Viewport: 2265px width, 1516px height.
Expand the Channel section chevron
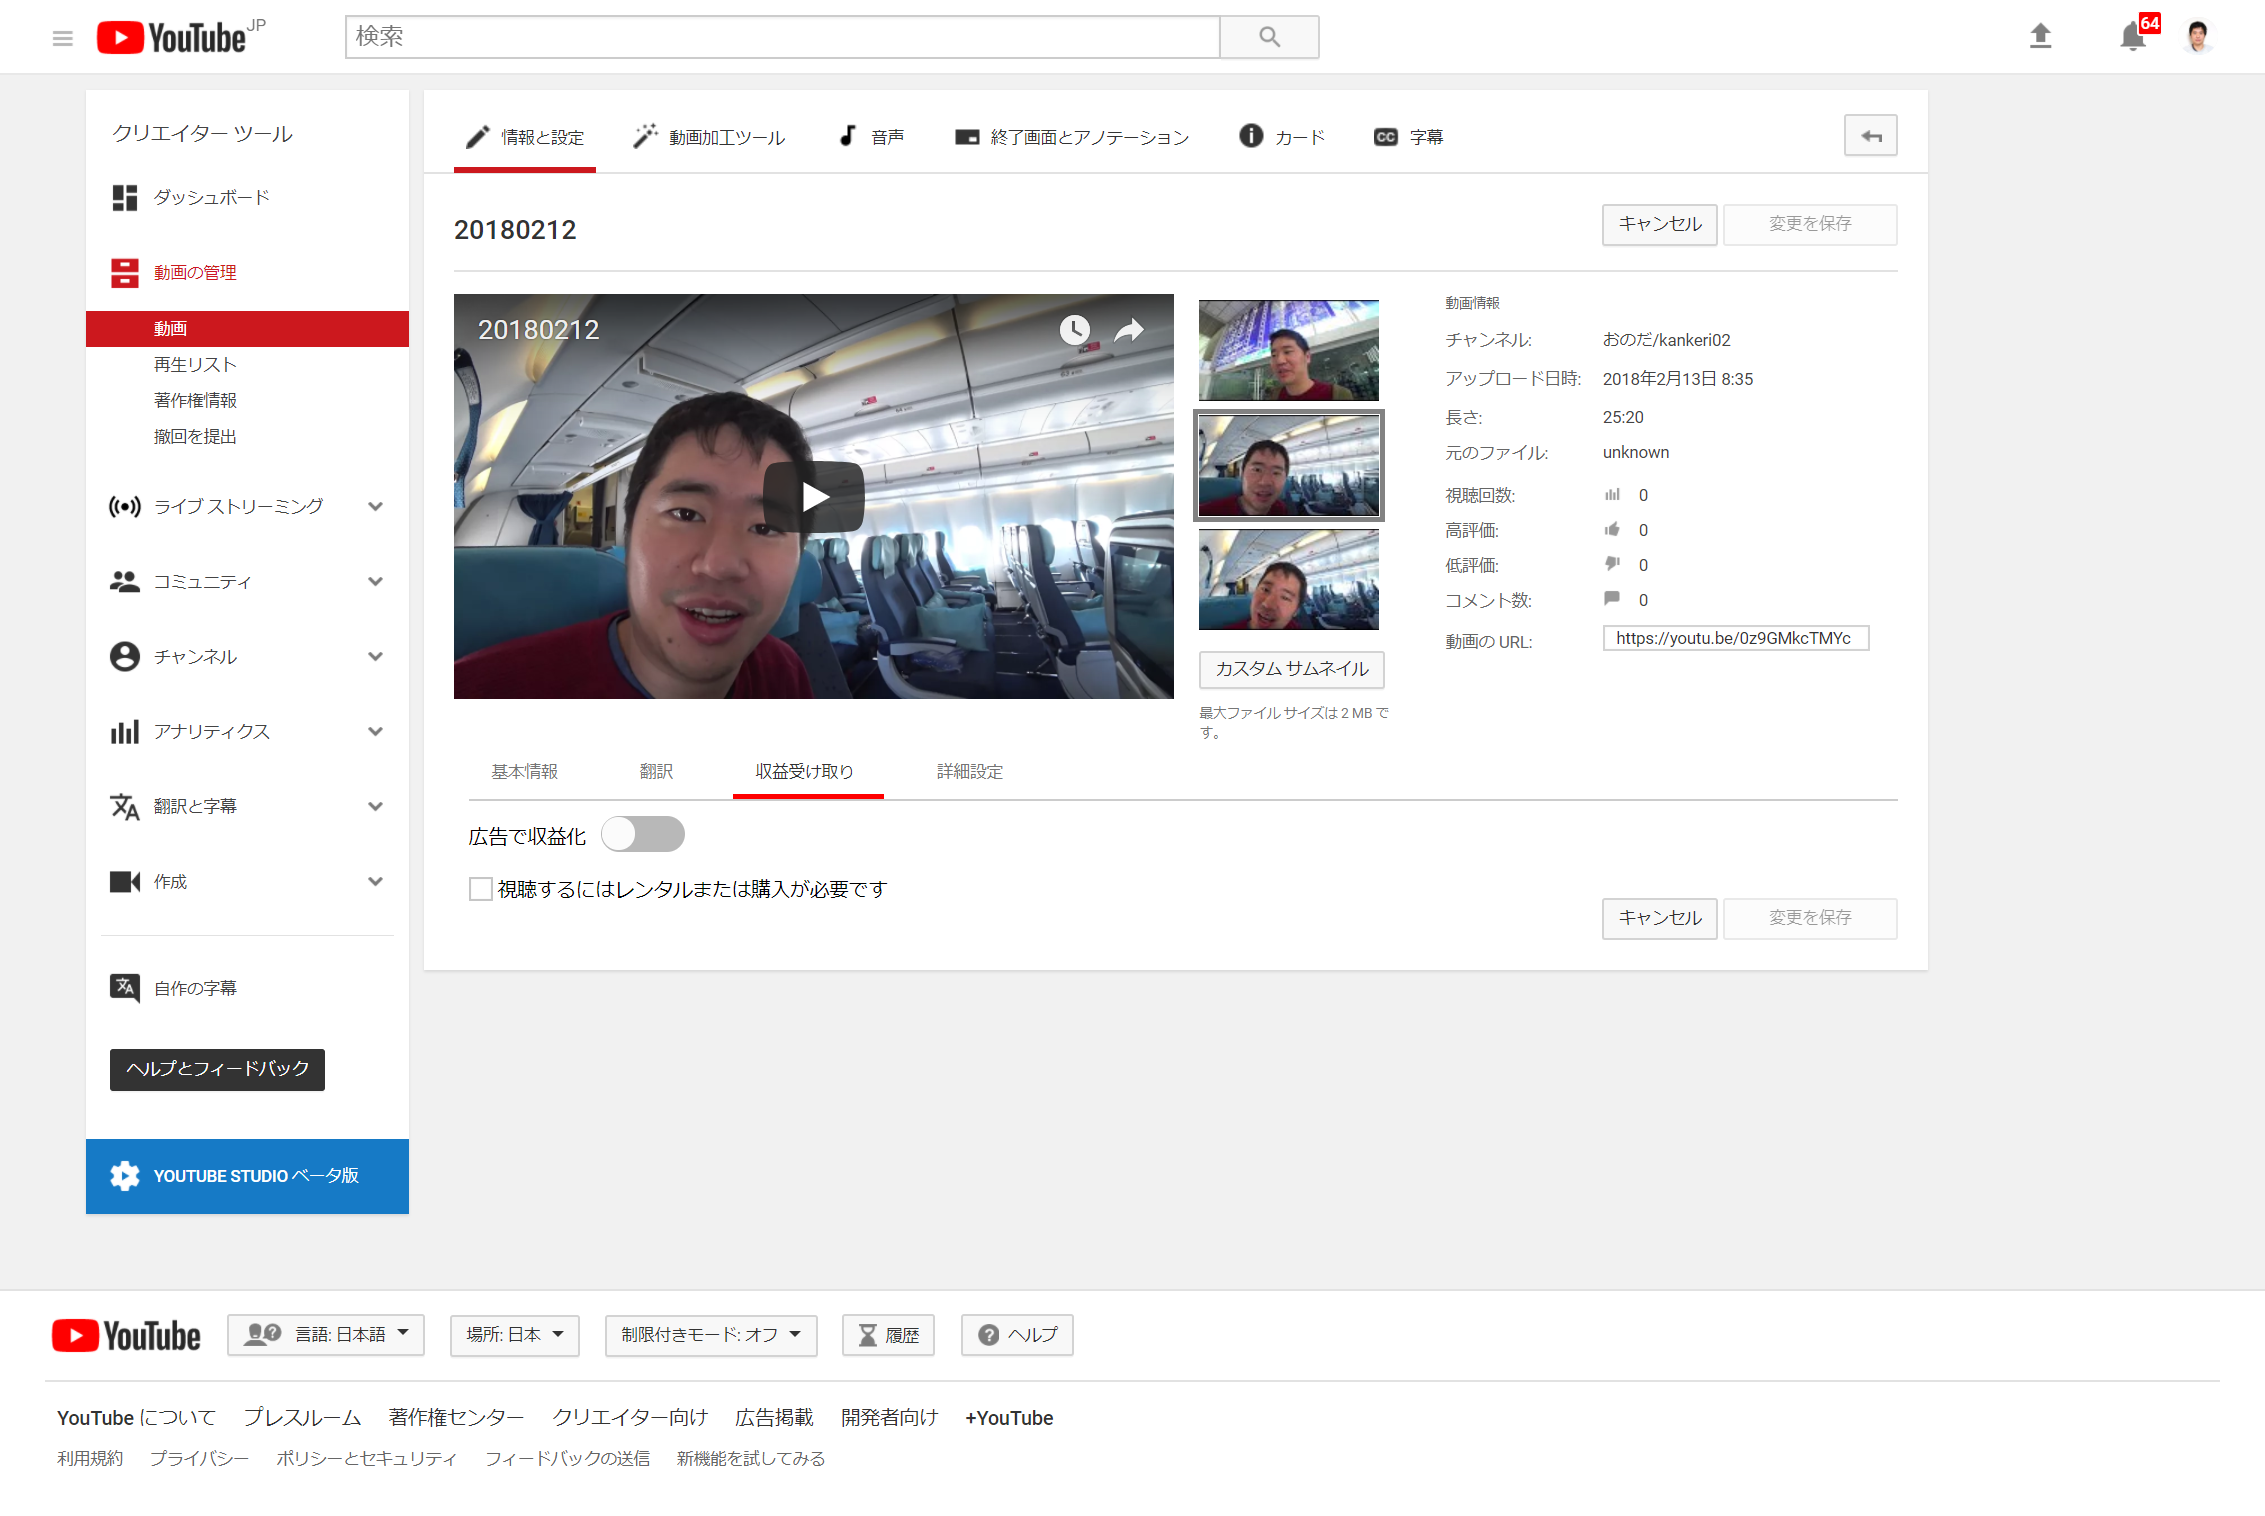pos(375,656)
